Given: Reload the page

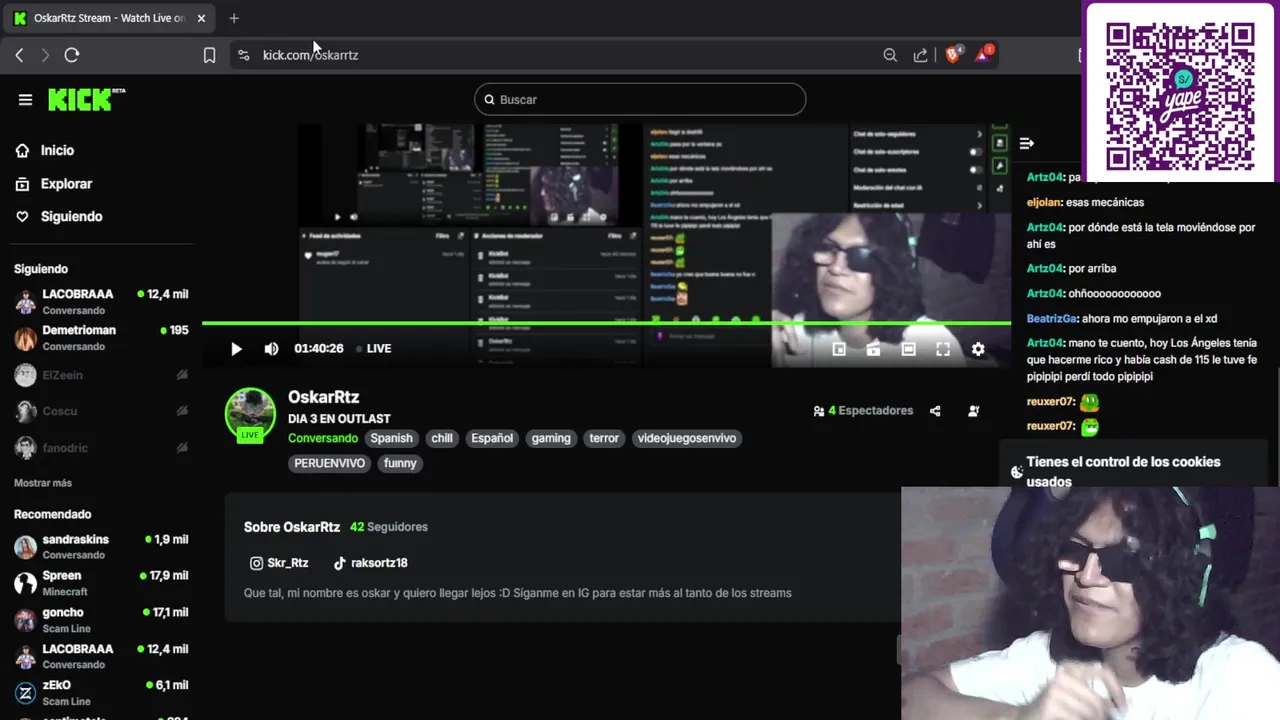Looking at the screenshot, I should tap(72, 55).
